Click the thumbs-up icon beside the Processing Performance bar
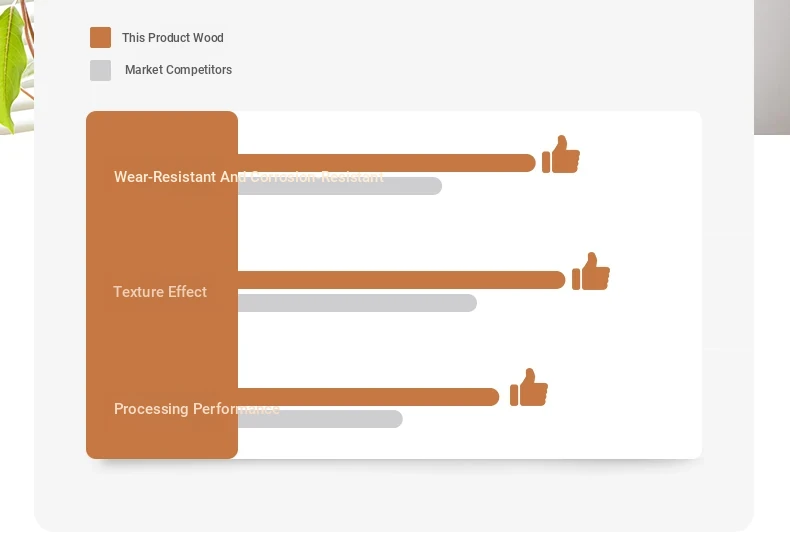Screen dimensions: 790x560 [x=529, y=387]
